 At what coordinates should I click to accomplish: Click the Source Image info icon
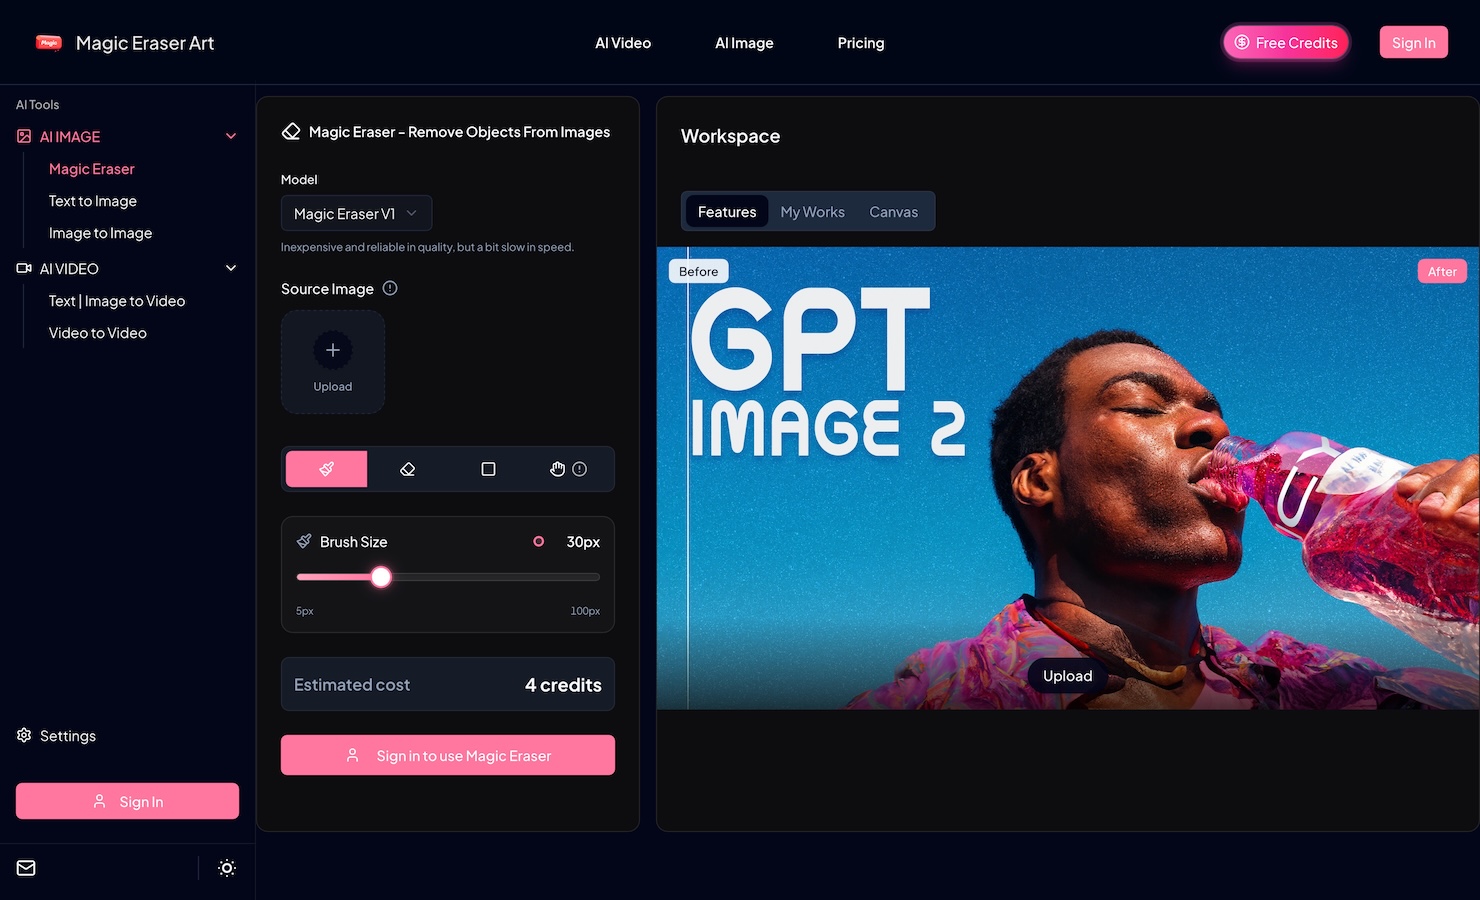(x=390, y=288)
